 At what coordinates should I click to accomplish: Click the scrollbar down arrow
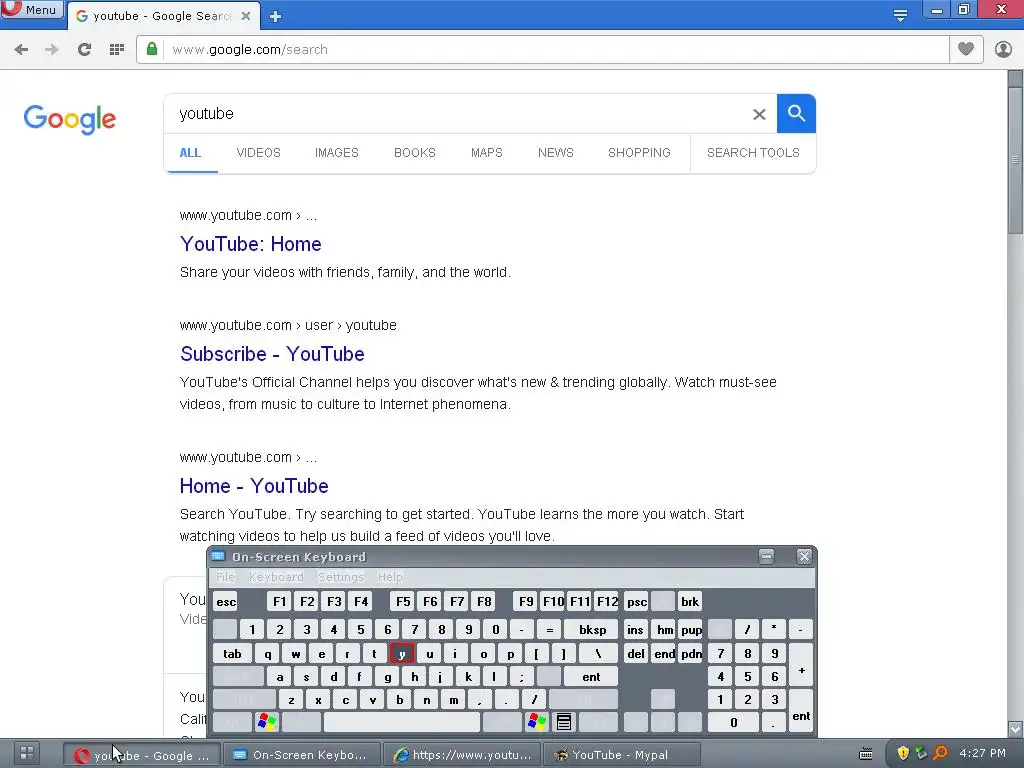point(1015,728)
